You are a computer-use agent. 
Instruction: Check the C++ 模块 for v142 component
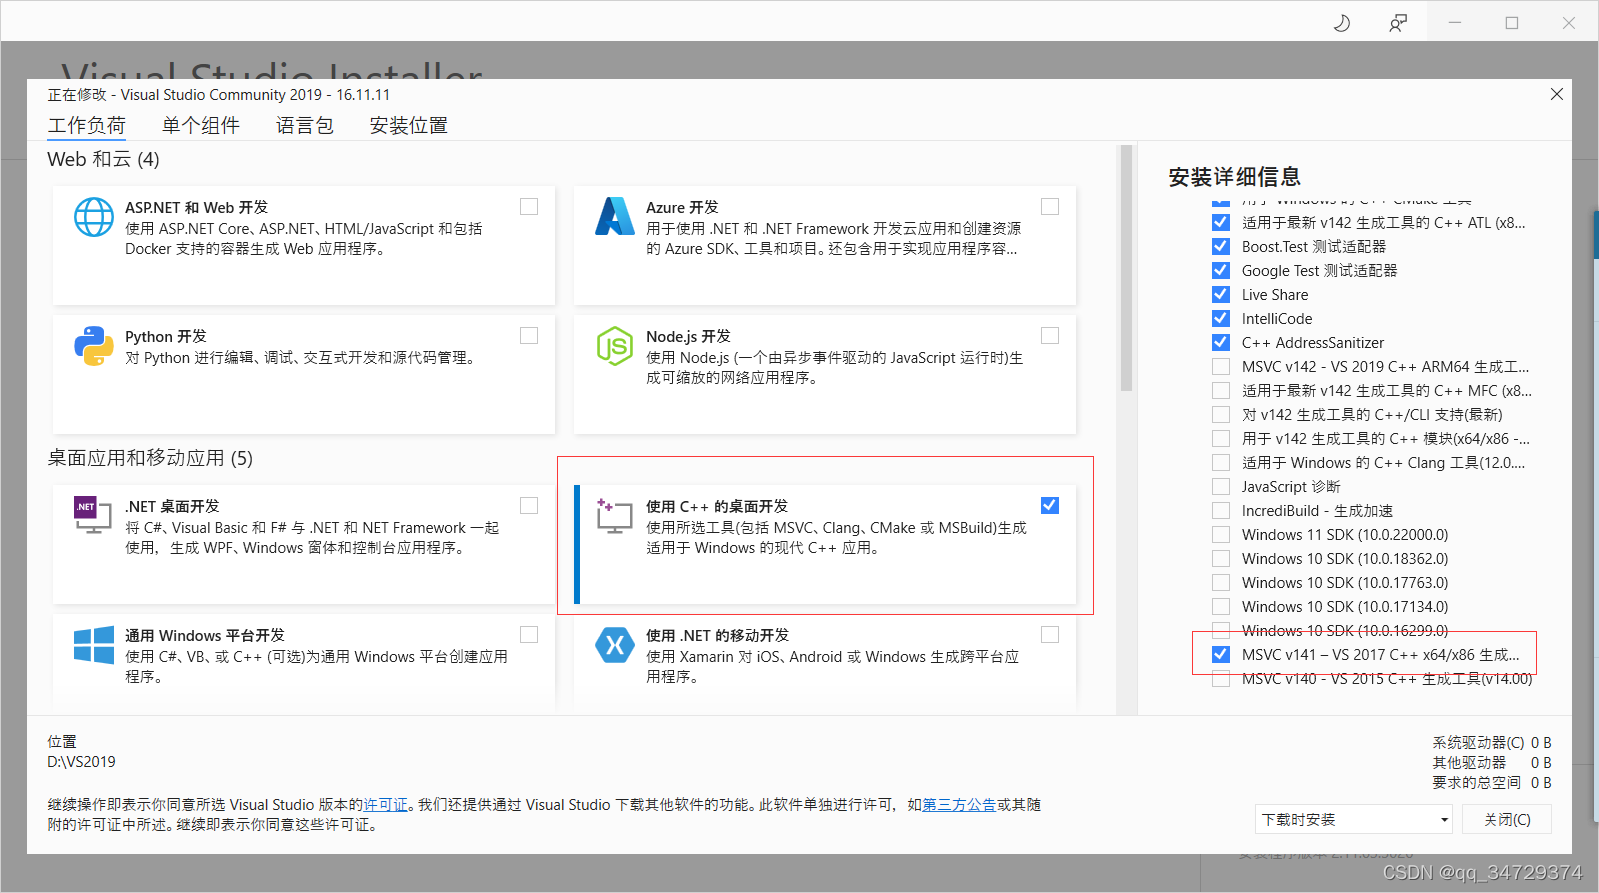click(x=1221, y=438)
